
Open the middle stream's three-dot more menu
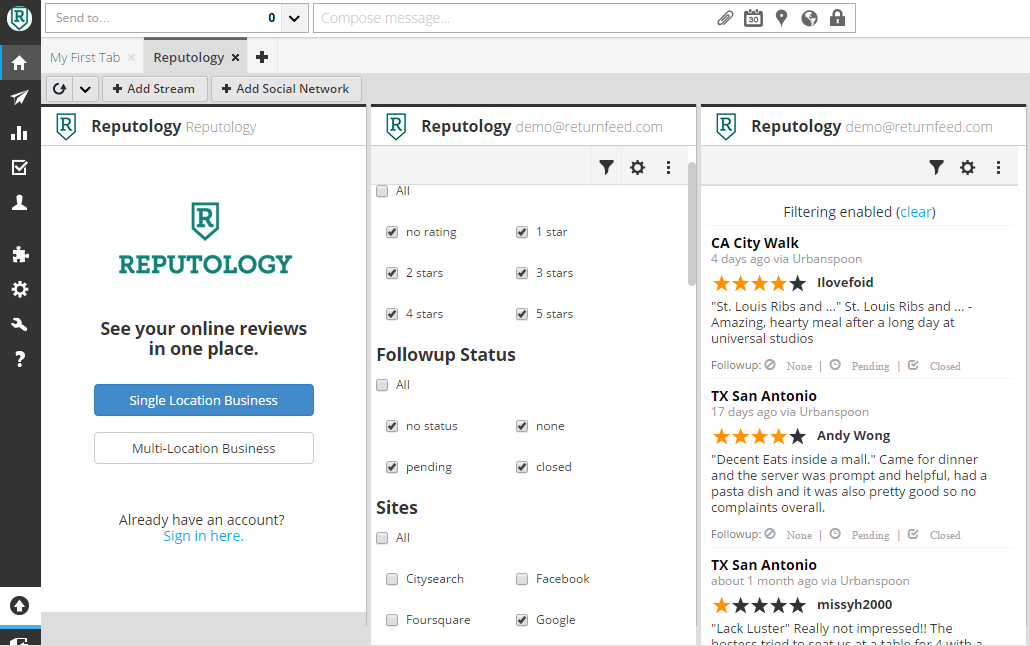pos(669,168)
